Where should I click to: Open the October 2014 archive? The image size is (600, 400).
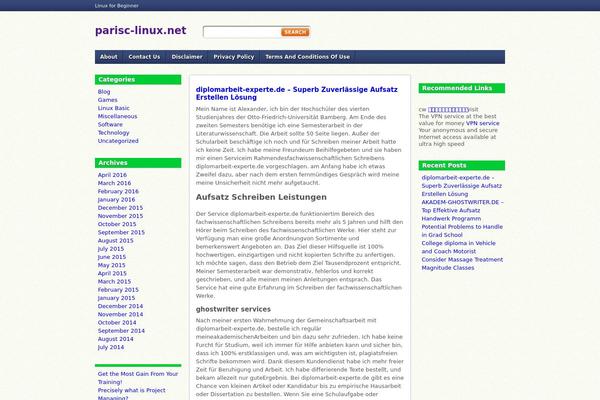pyautogui.click(x=117, y=323)
